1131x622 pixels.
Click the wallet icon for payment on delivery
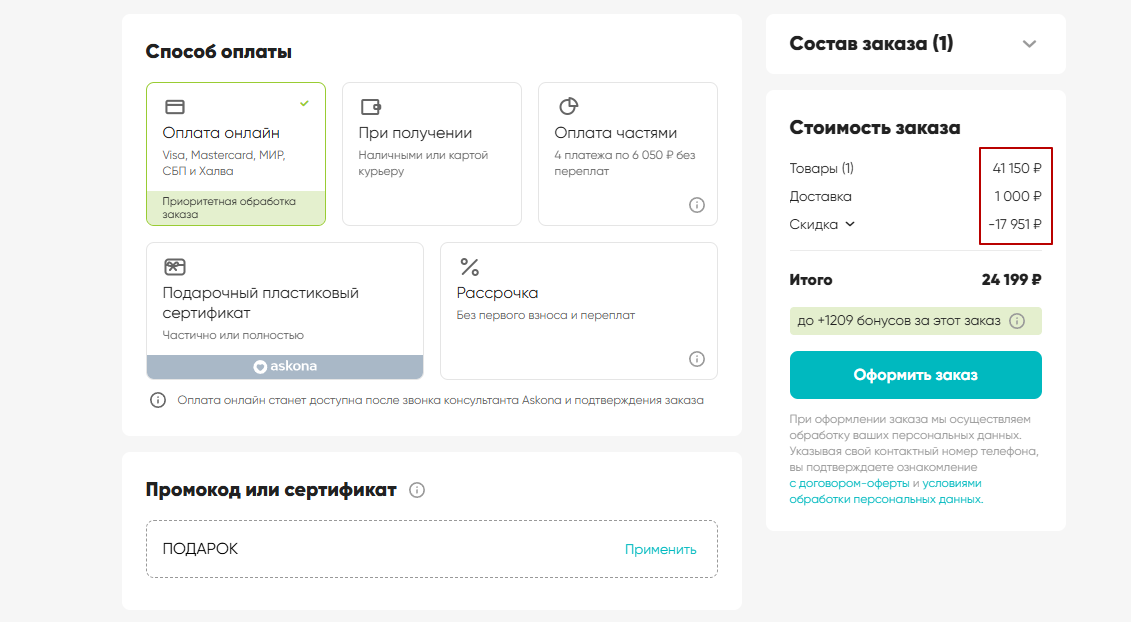pos(370,107)
